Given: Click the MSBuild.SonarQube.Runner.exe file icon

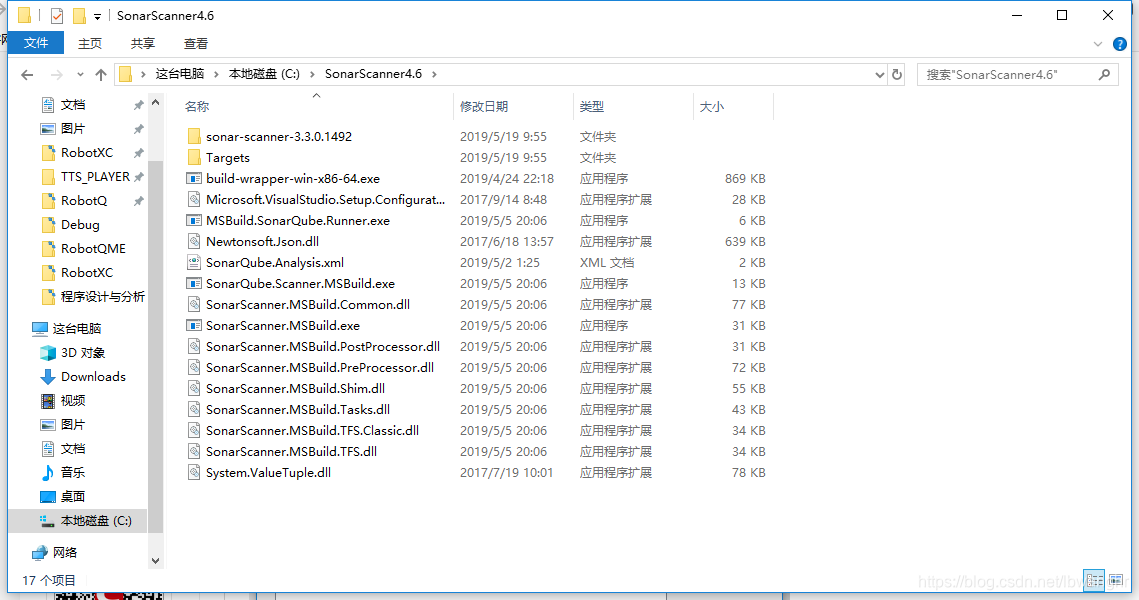Looking at the screenshot, I should pyautogui.click(x=194, y=221).
